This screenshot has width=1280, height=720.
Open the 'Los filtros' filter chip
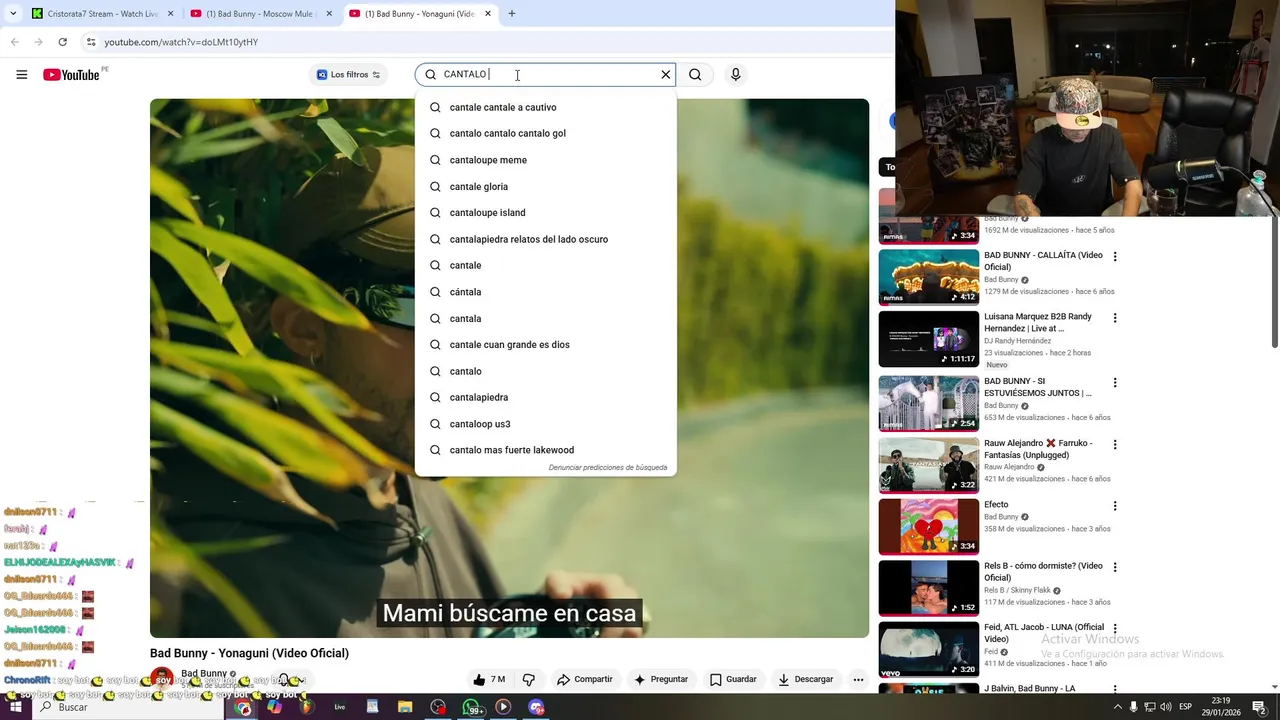click(x=348, y=75)
